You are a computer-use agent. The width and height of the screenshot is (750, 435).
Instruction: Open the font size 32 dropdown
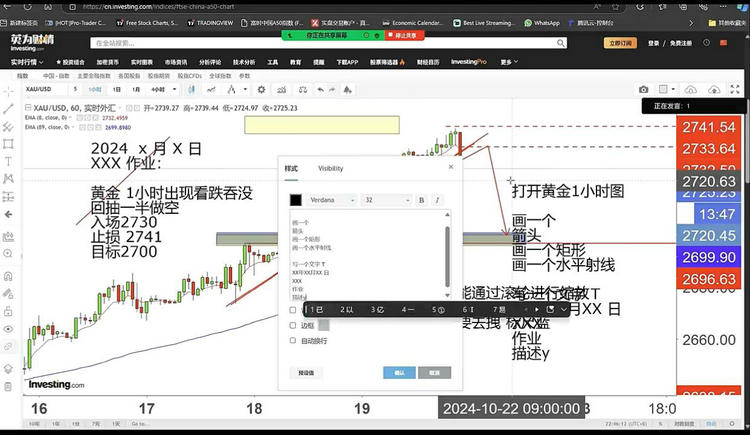pos(386,200)
